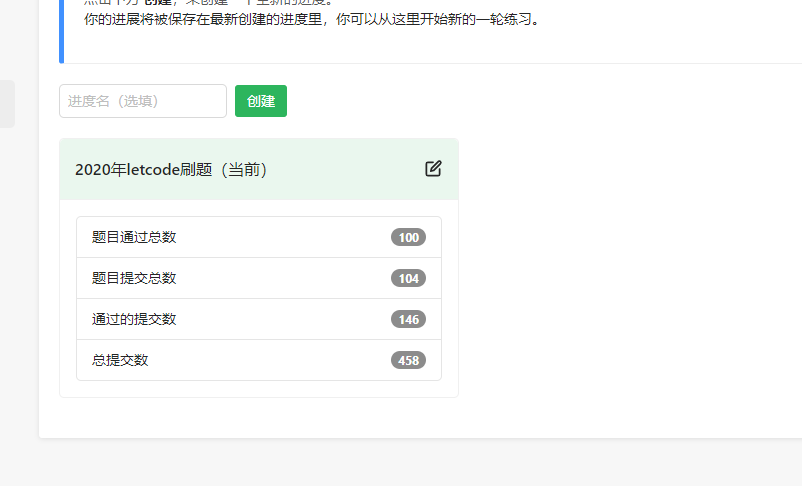Click the 2020年letcode刷题（当前）title

coord(172,169)
